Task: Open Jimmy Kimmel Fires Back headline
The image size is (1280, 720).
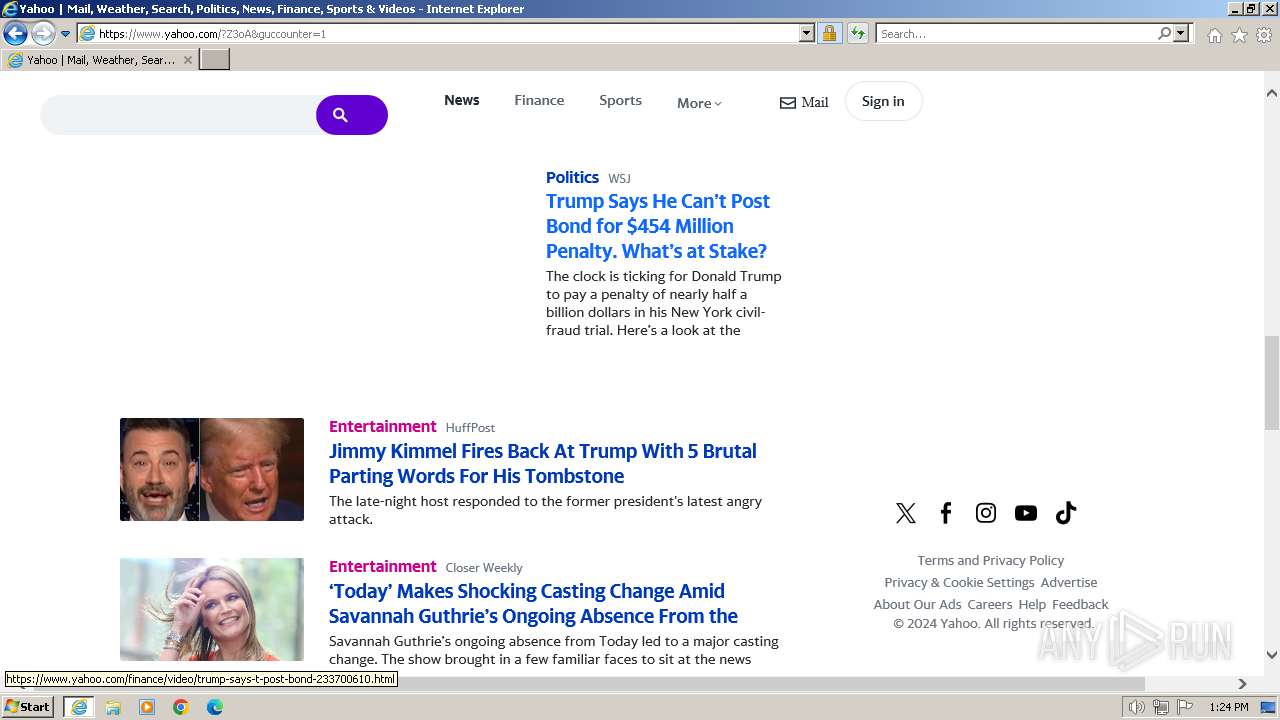Action: pyautogui.click(x=543, y=463)
